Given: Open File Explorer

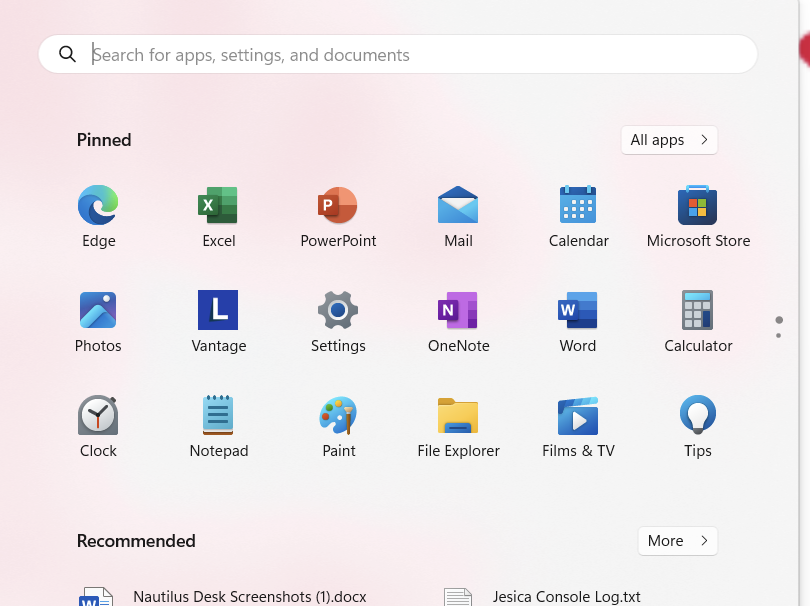Looking at the screenshot, I should pyautogui.click(x=458, y=427).
